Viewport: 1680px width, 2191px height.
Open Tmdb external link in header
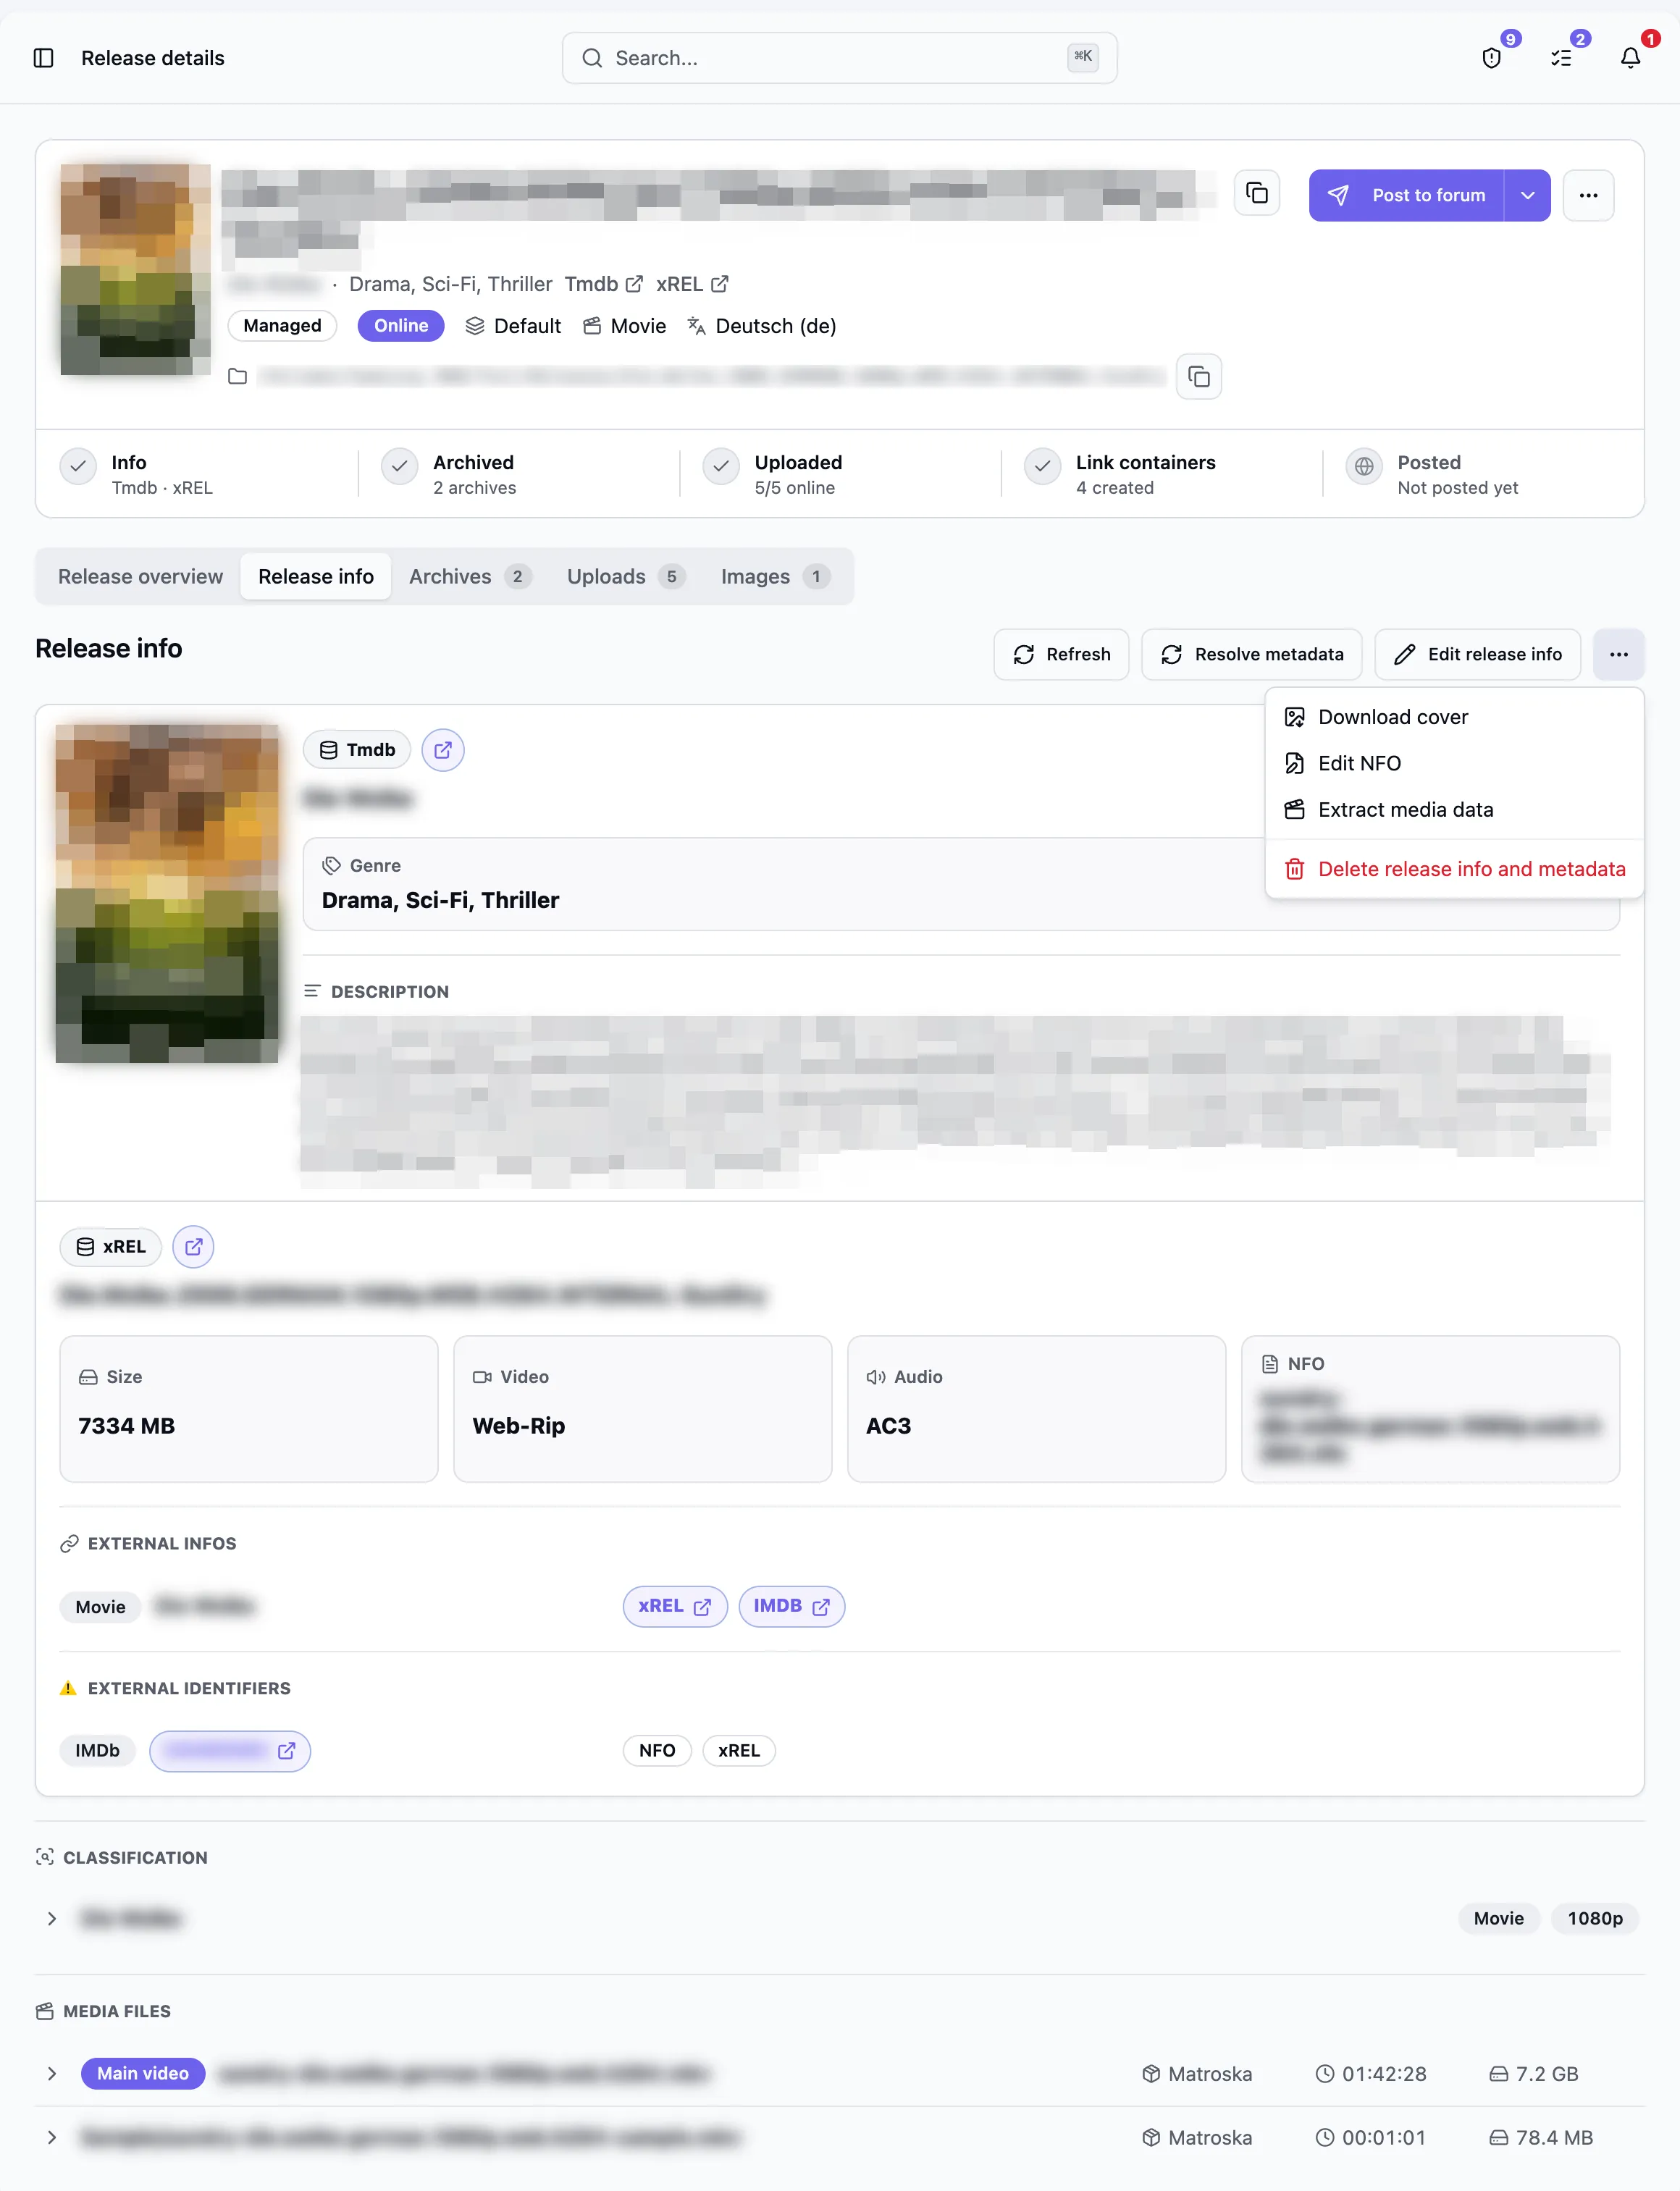[603, 284]
